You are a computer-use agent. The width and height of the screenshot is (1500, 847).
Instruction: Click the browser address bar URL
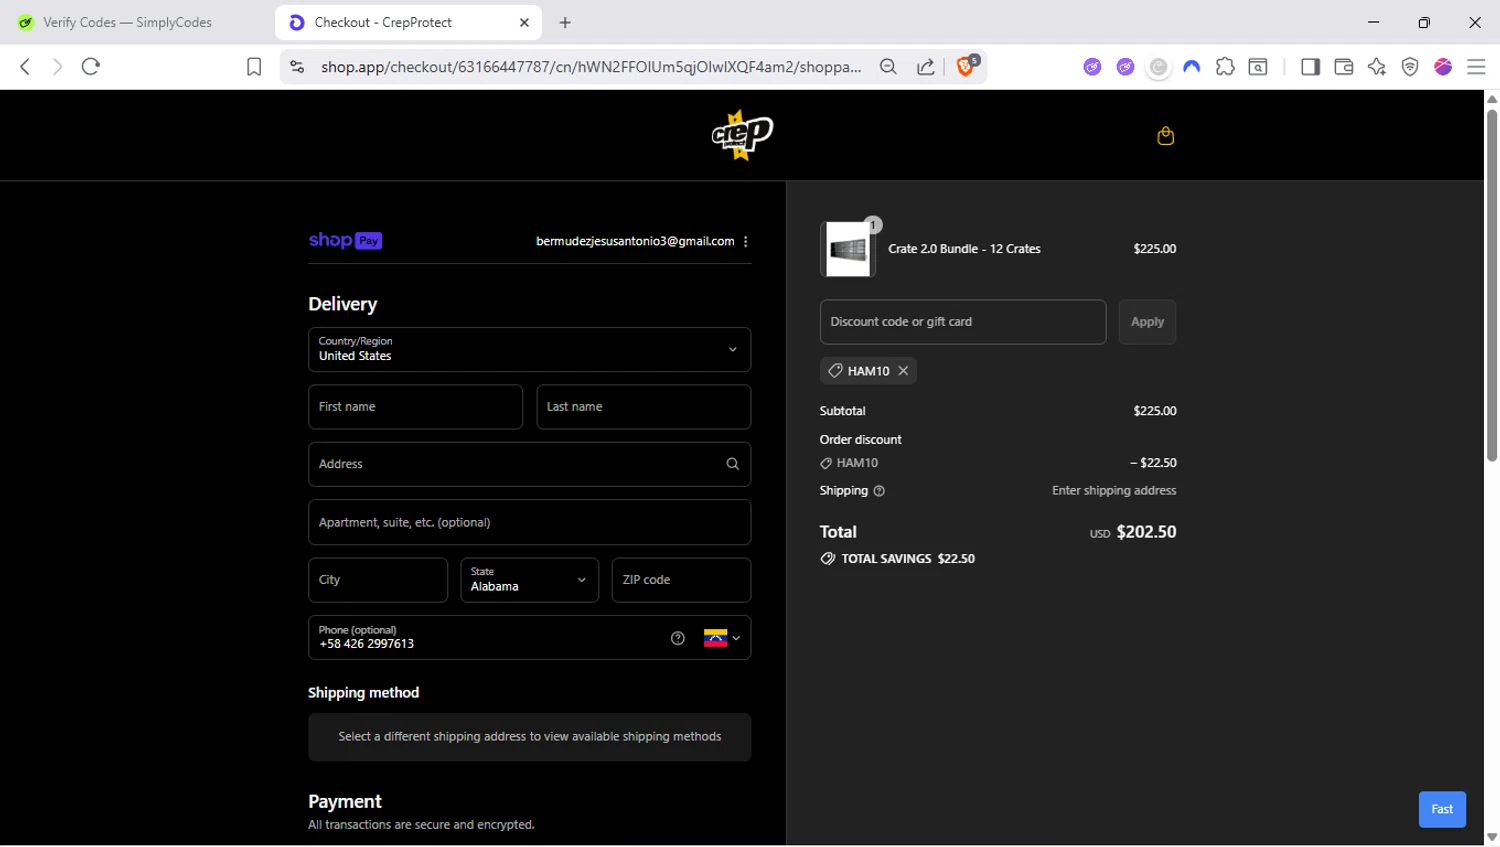[590, 67]
